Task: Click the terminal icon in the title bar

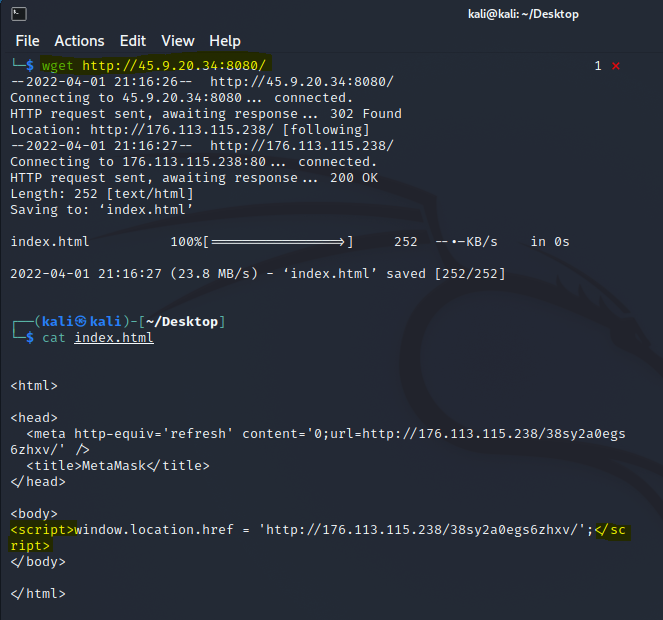Action: [x=19, y=14]
